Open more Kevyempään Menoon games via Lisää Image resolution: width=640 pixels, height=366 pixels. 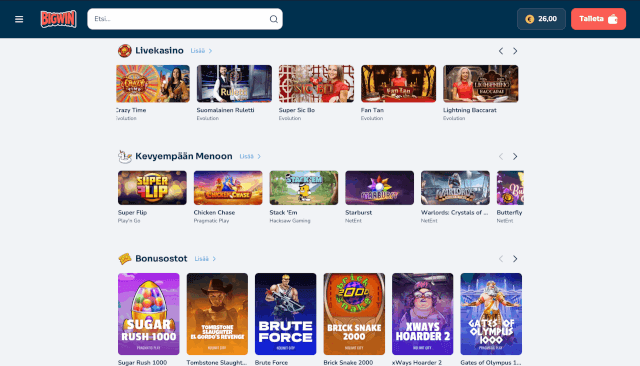pos(250,156)
